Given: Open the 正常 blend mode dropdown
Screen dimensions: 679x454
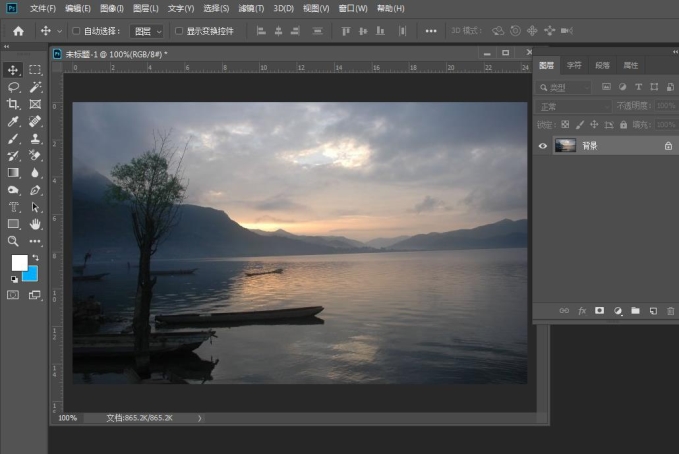Looking at the screenshot, I should (x=572, y=106).
